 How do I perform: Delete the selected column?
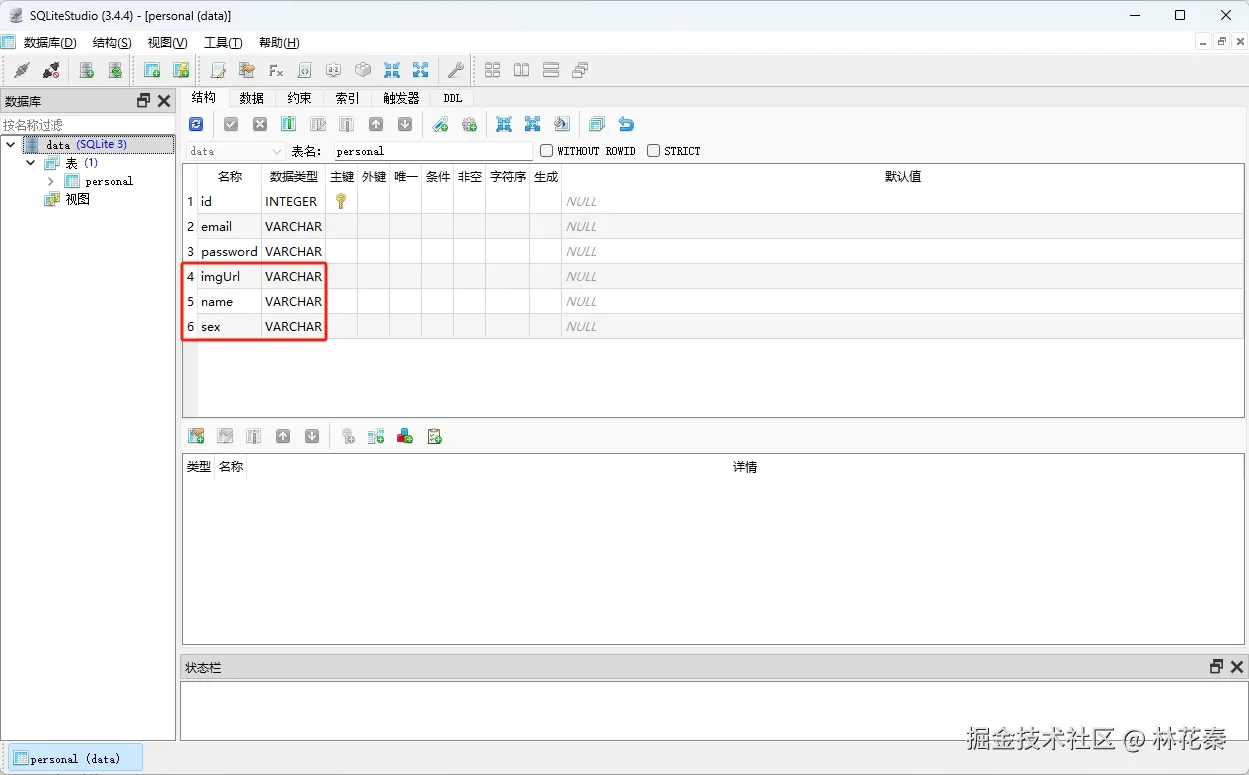(346, 124)
